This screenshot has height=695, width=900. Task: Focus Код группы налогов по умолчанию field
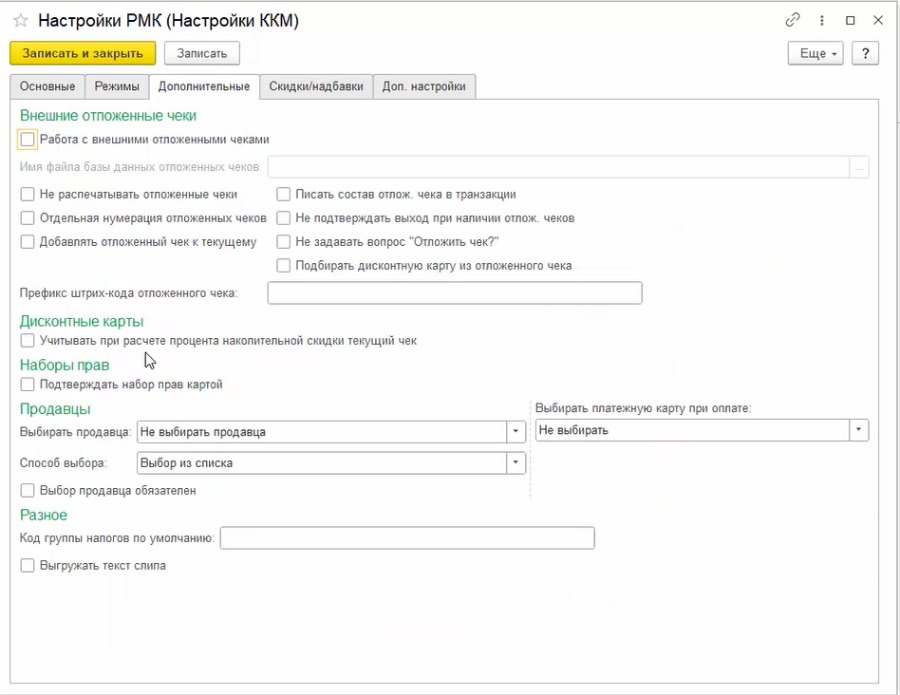pyautogui.click(x=407, y=538)
